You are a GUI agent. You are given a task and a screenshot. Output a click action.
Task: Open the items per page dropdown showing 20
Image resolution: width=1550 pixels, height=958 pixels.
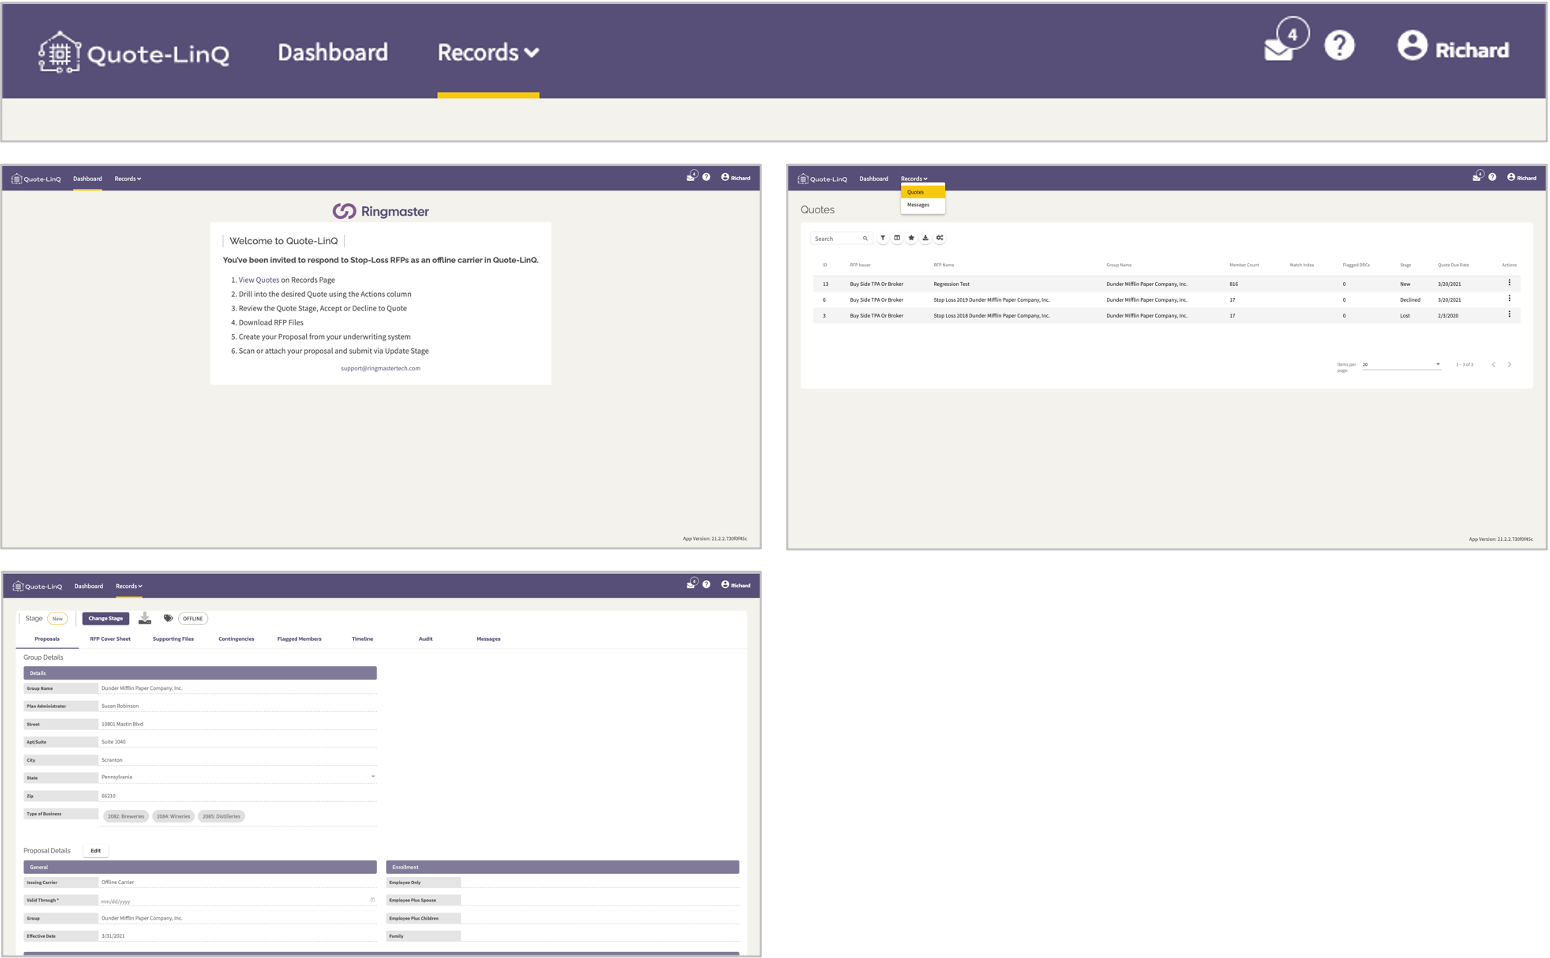[1400, 364]
